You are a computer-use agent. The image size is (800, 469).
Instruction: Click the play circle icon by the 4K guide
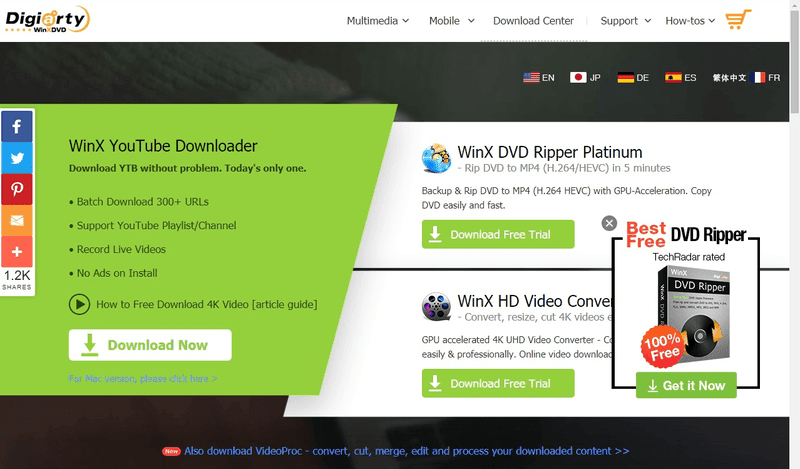pyautogui.click(x=80, y=305)
